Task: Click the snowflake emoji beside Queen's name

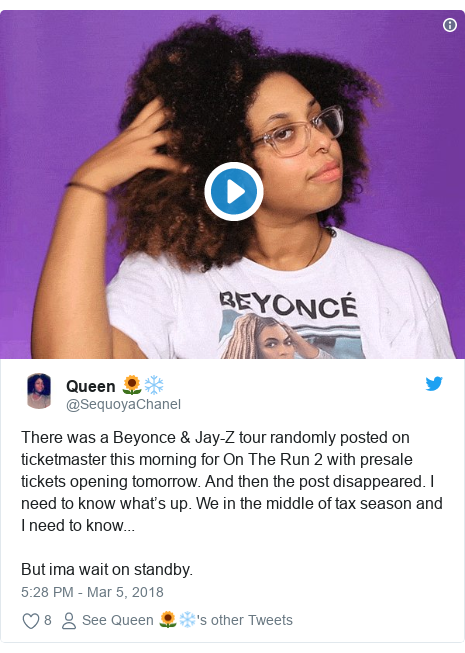Action: 154,385
